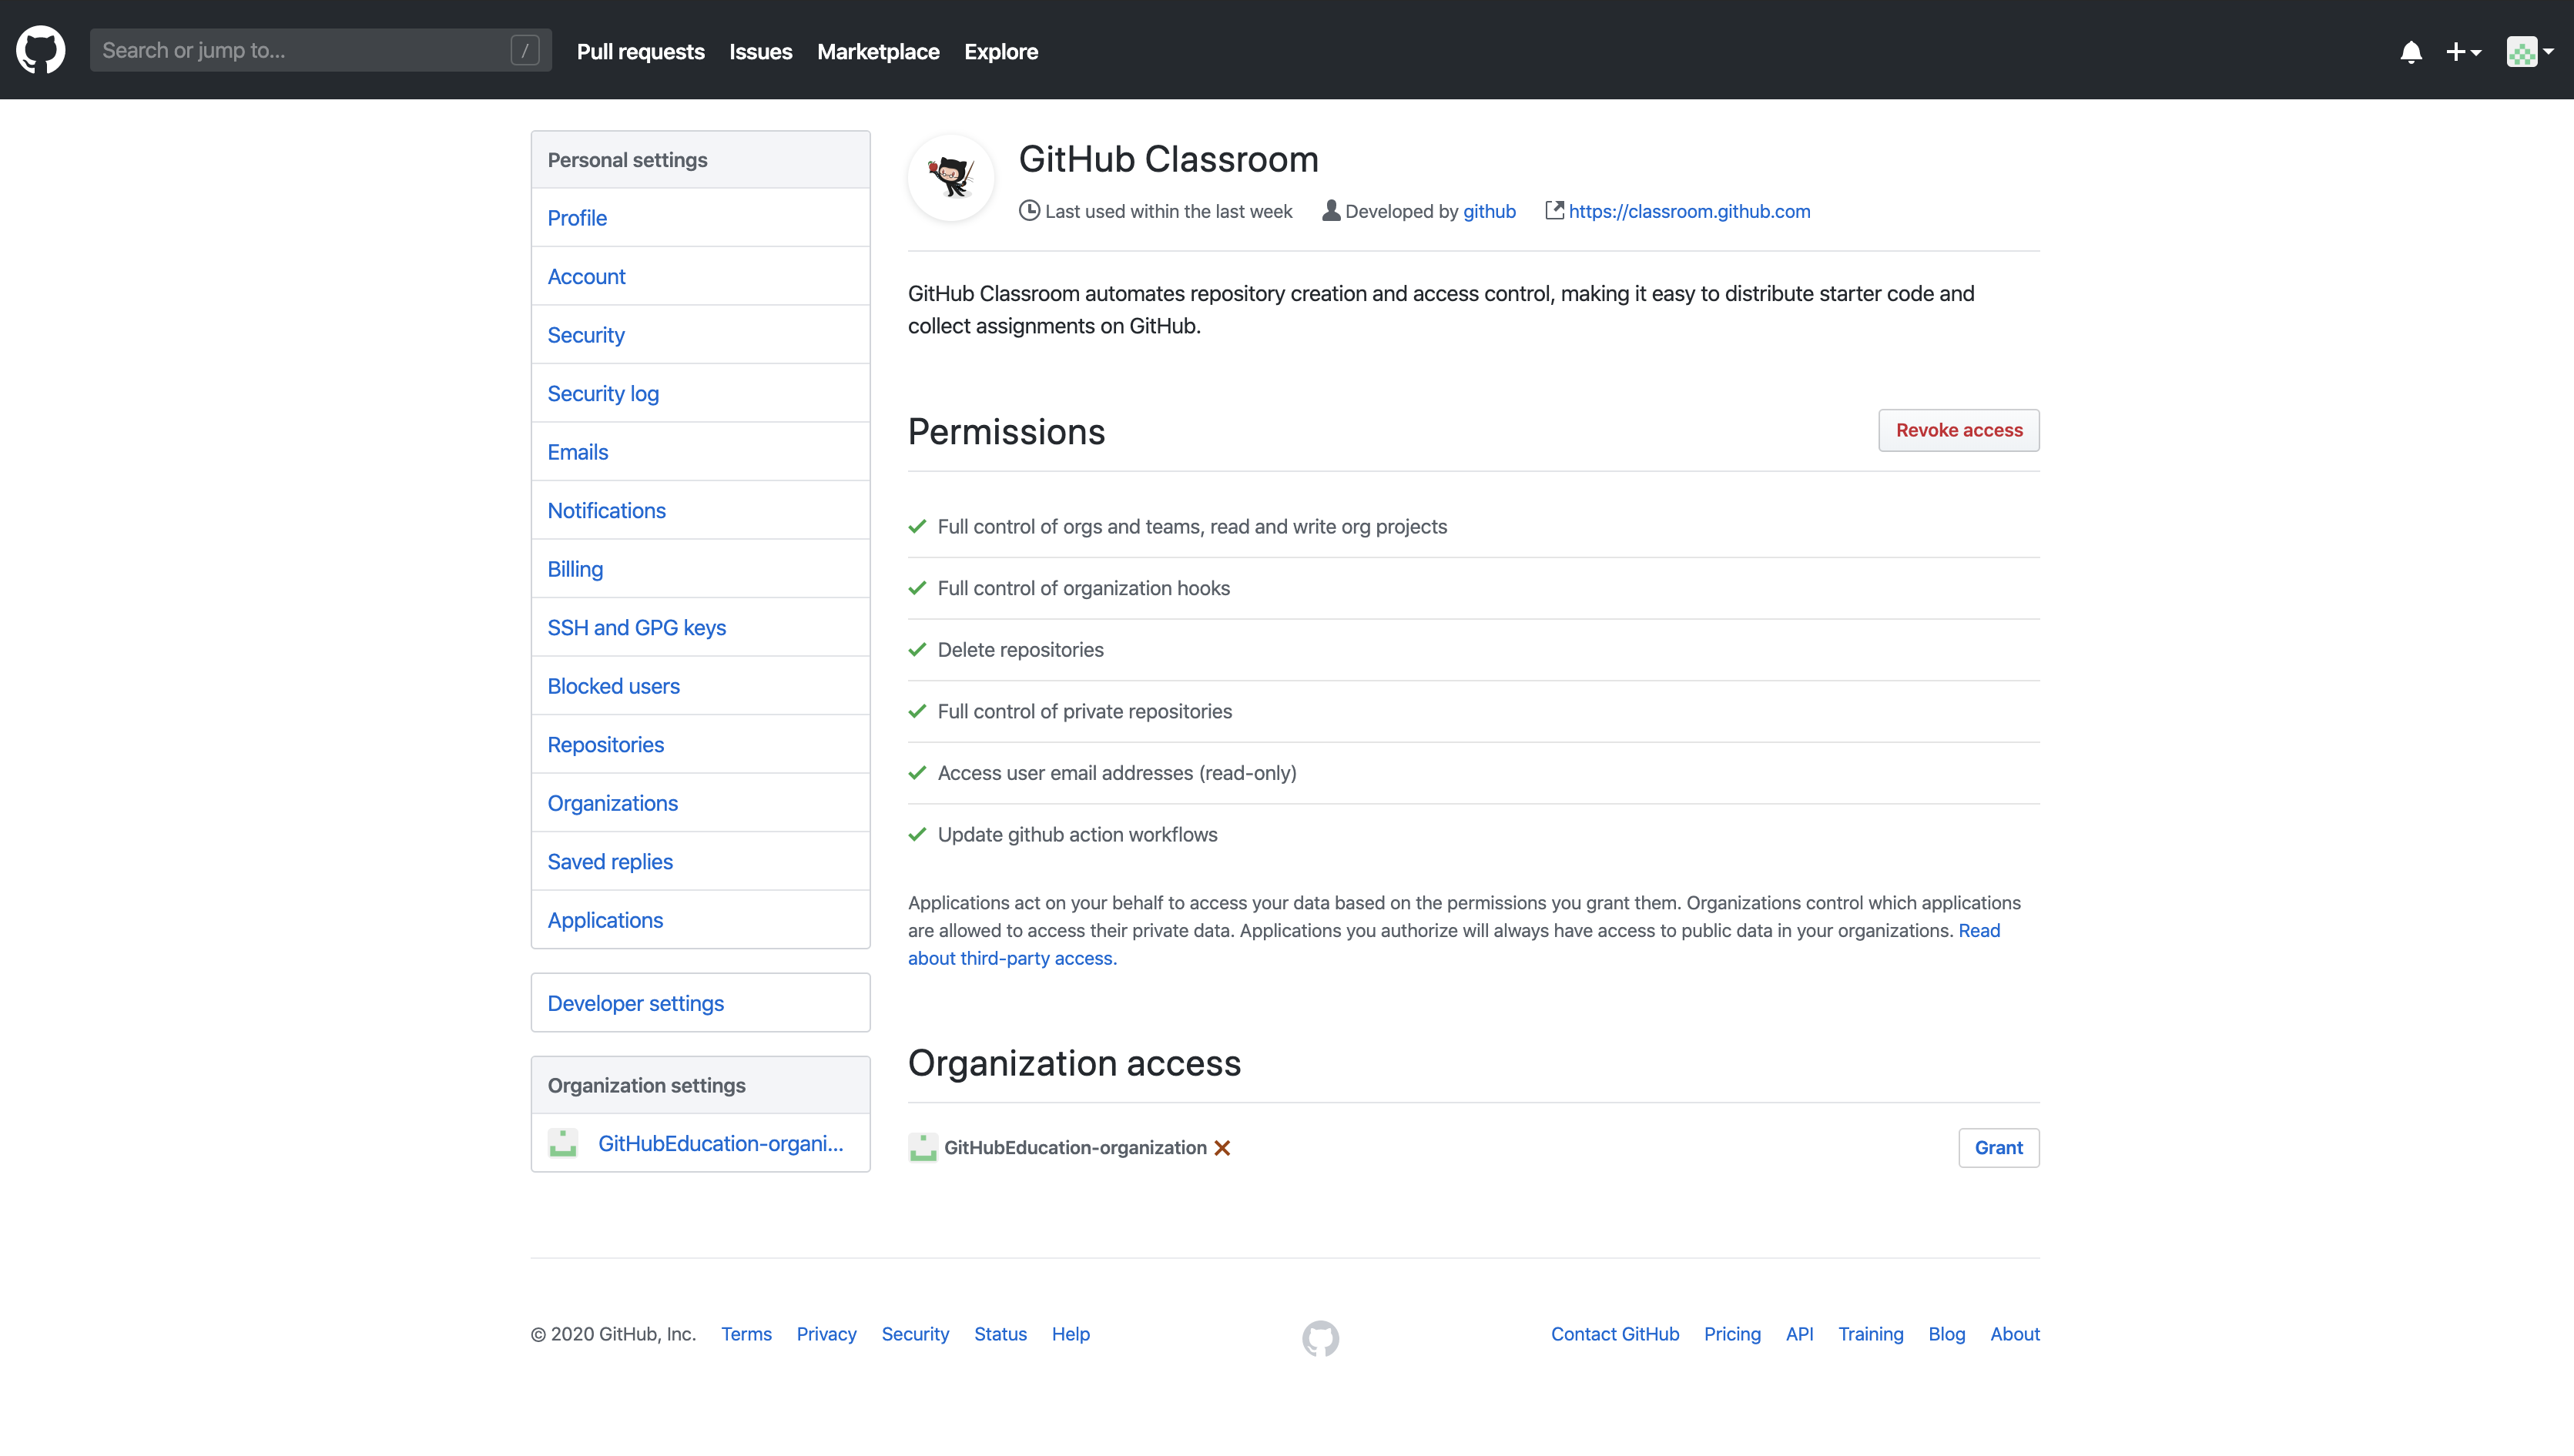Open Explore in top navigation
Image resolution: width=2574 pixels, height=1456 pixels.
pos(1001,52)
